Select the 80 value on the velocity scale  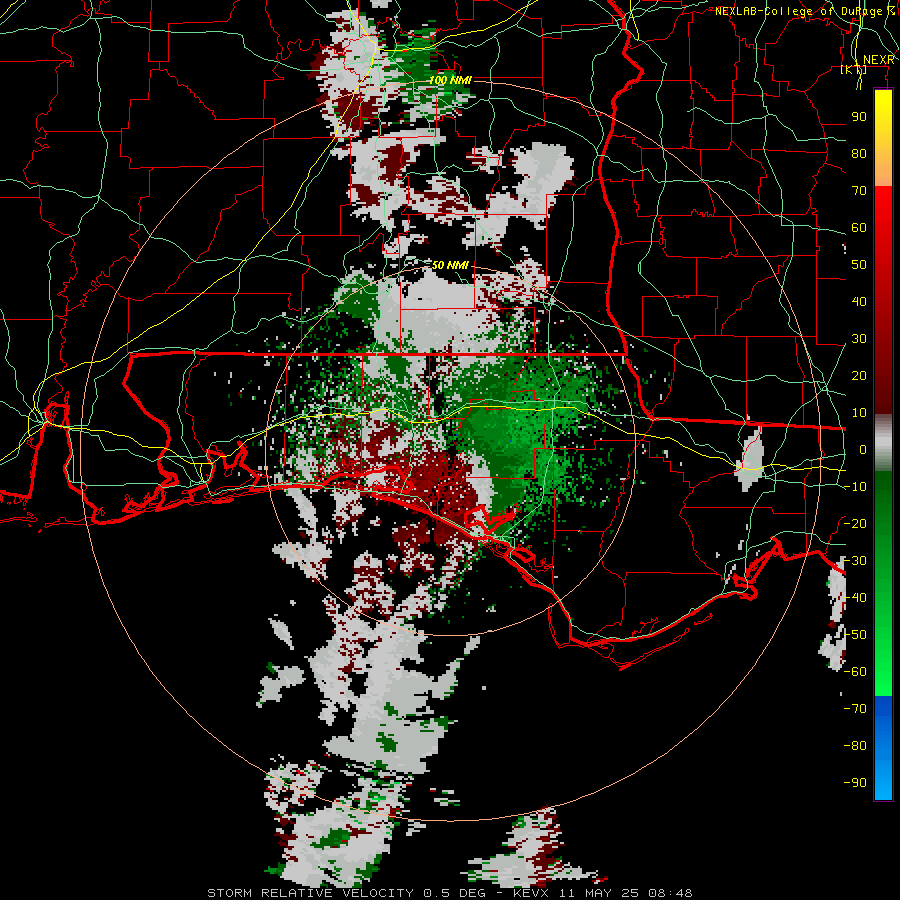click(859, 153)
